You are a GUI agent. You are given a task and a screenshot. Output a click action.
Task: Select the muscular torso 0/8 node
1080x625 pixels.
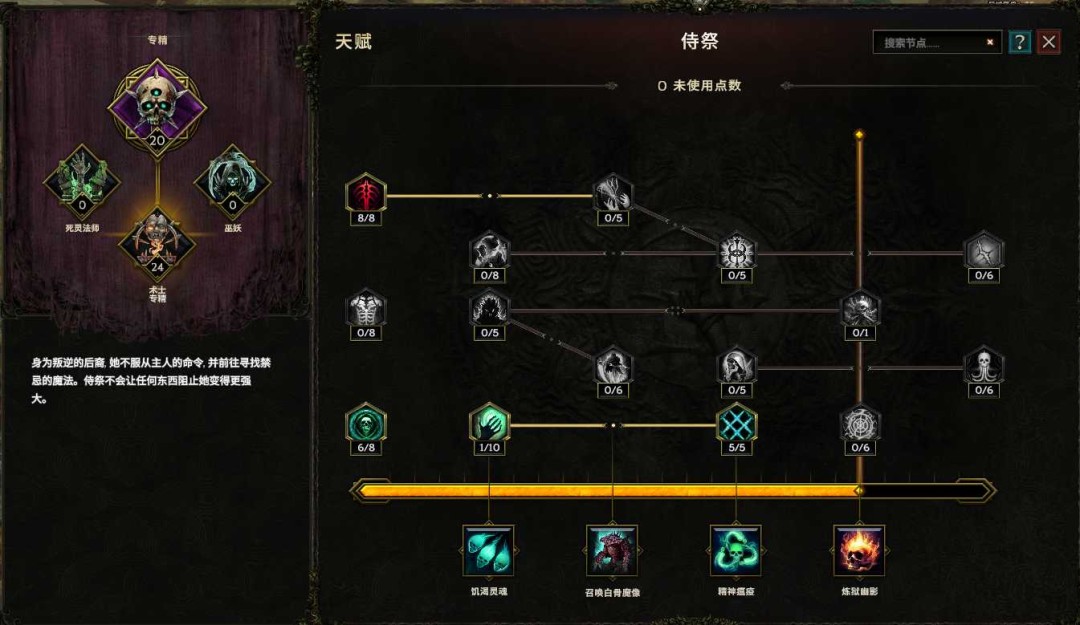point(366,308)
